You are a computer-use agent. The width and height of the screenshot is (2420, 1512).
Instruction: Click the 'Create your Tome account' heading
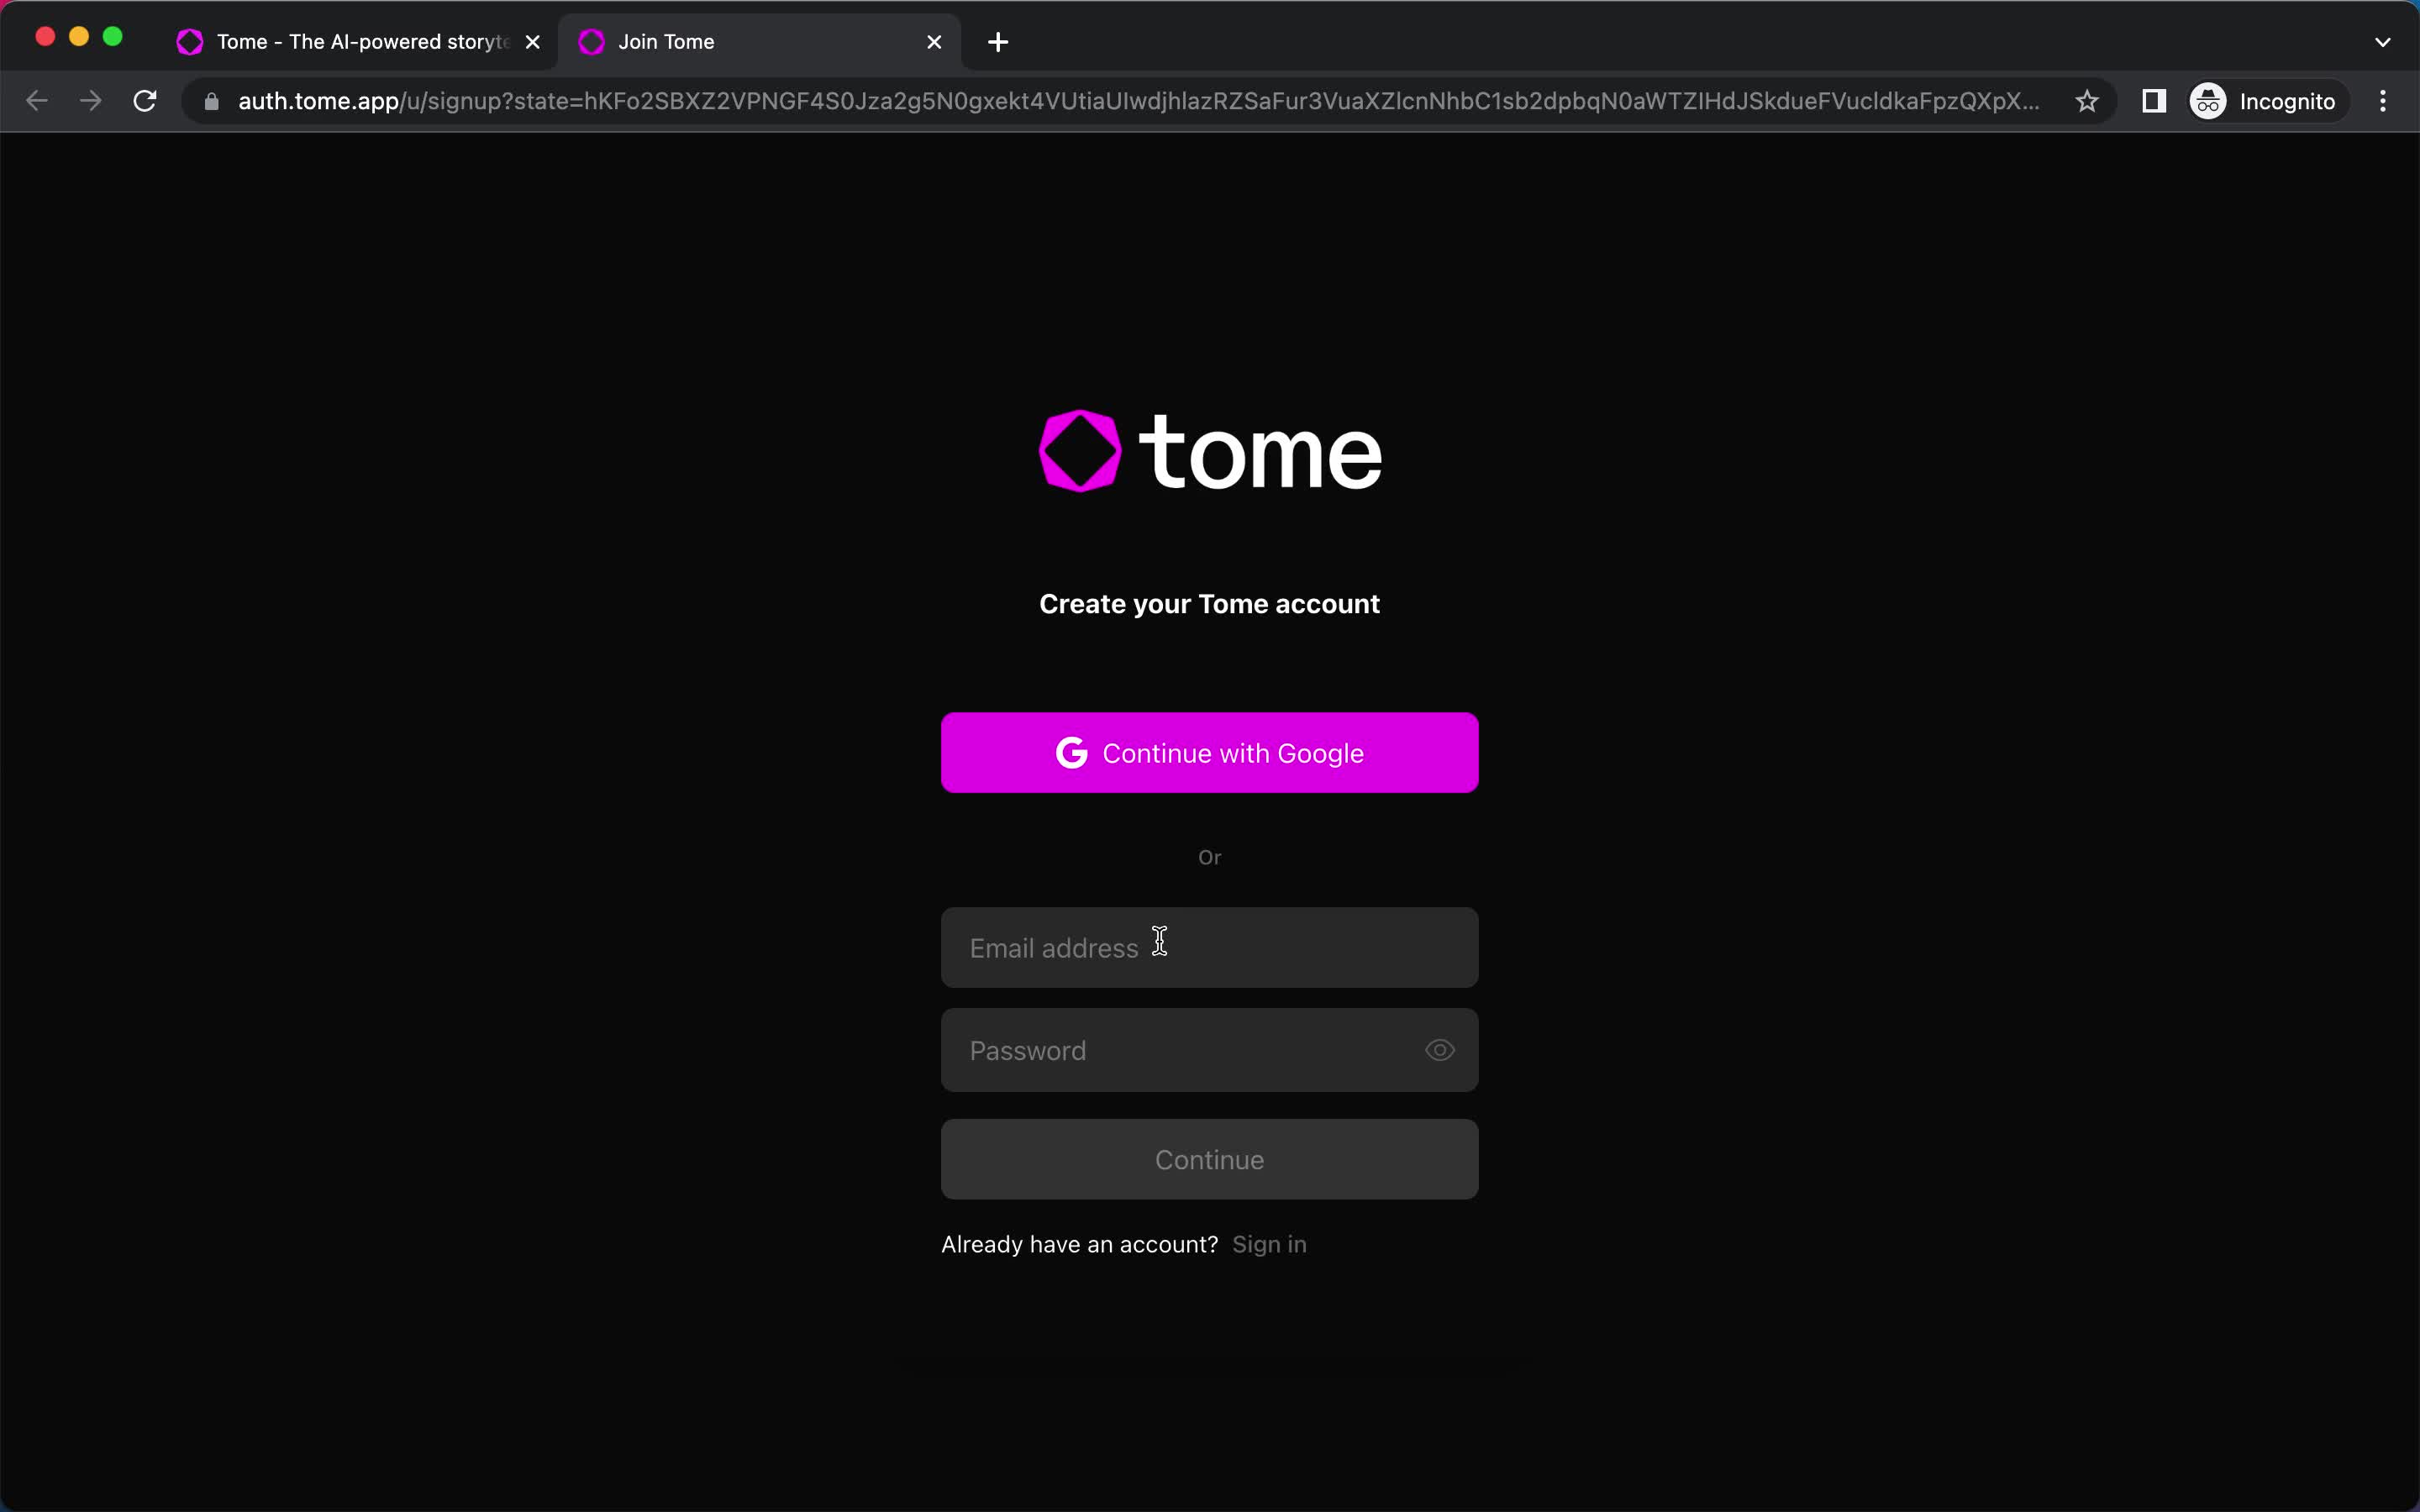[x=1209, y=604]
